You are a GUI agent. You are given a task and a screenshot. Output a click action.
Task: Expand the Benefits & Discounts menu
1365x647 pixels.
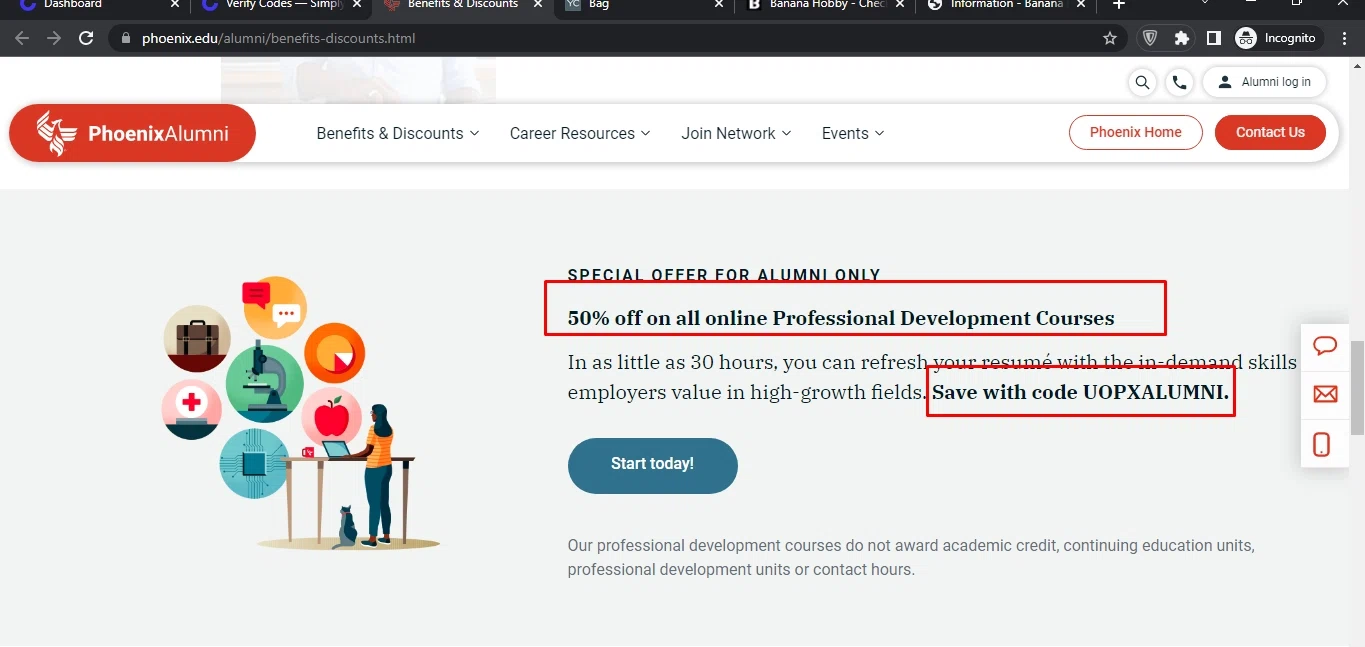click(x=398, y=133)
